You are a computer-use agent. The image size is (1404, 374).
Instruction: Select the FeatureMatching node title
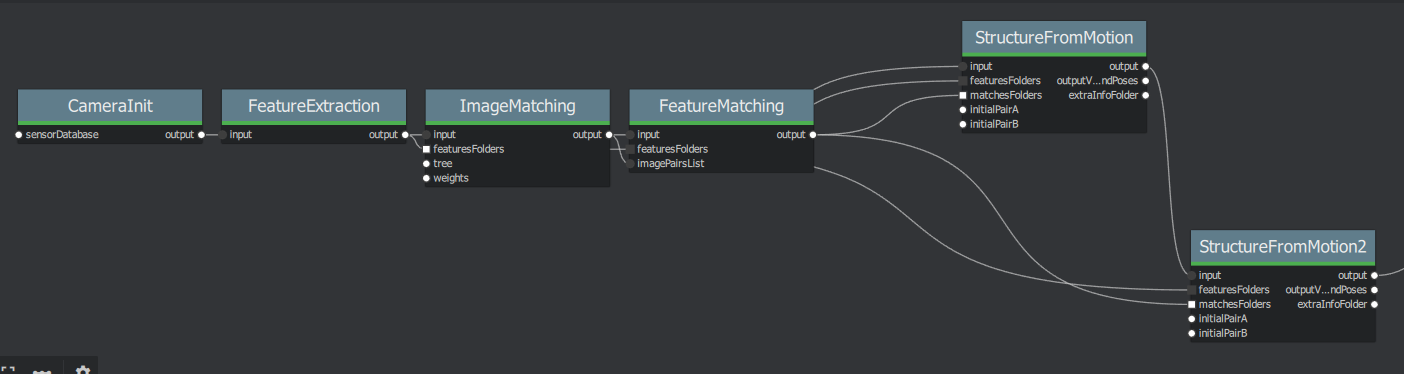(x=721, y=106)
